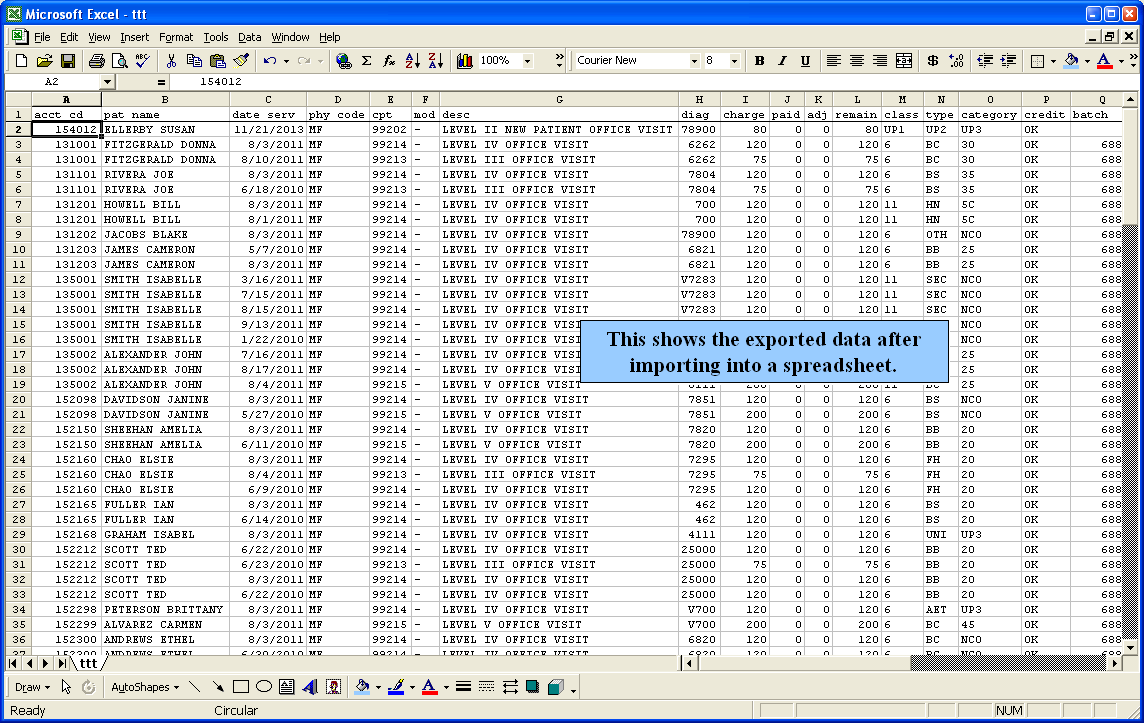The width and height of the screenshot is (1144, 723).
Task: Click Increase Decimal icon
Action: 956,61
